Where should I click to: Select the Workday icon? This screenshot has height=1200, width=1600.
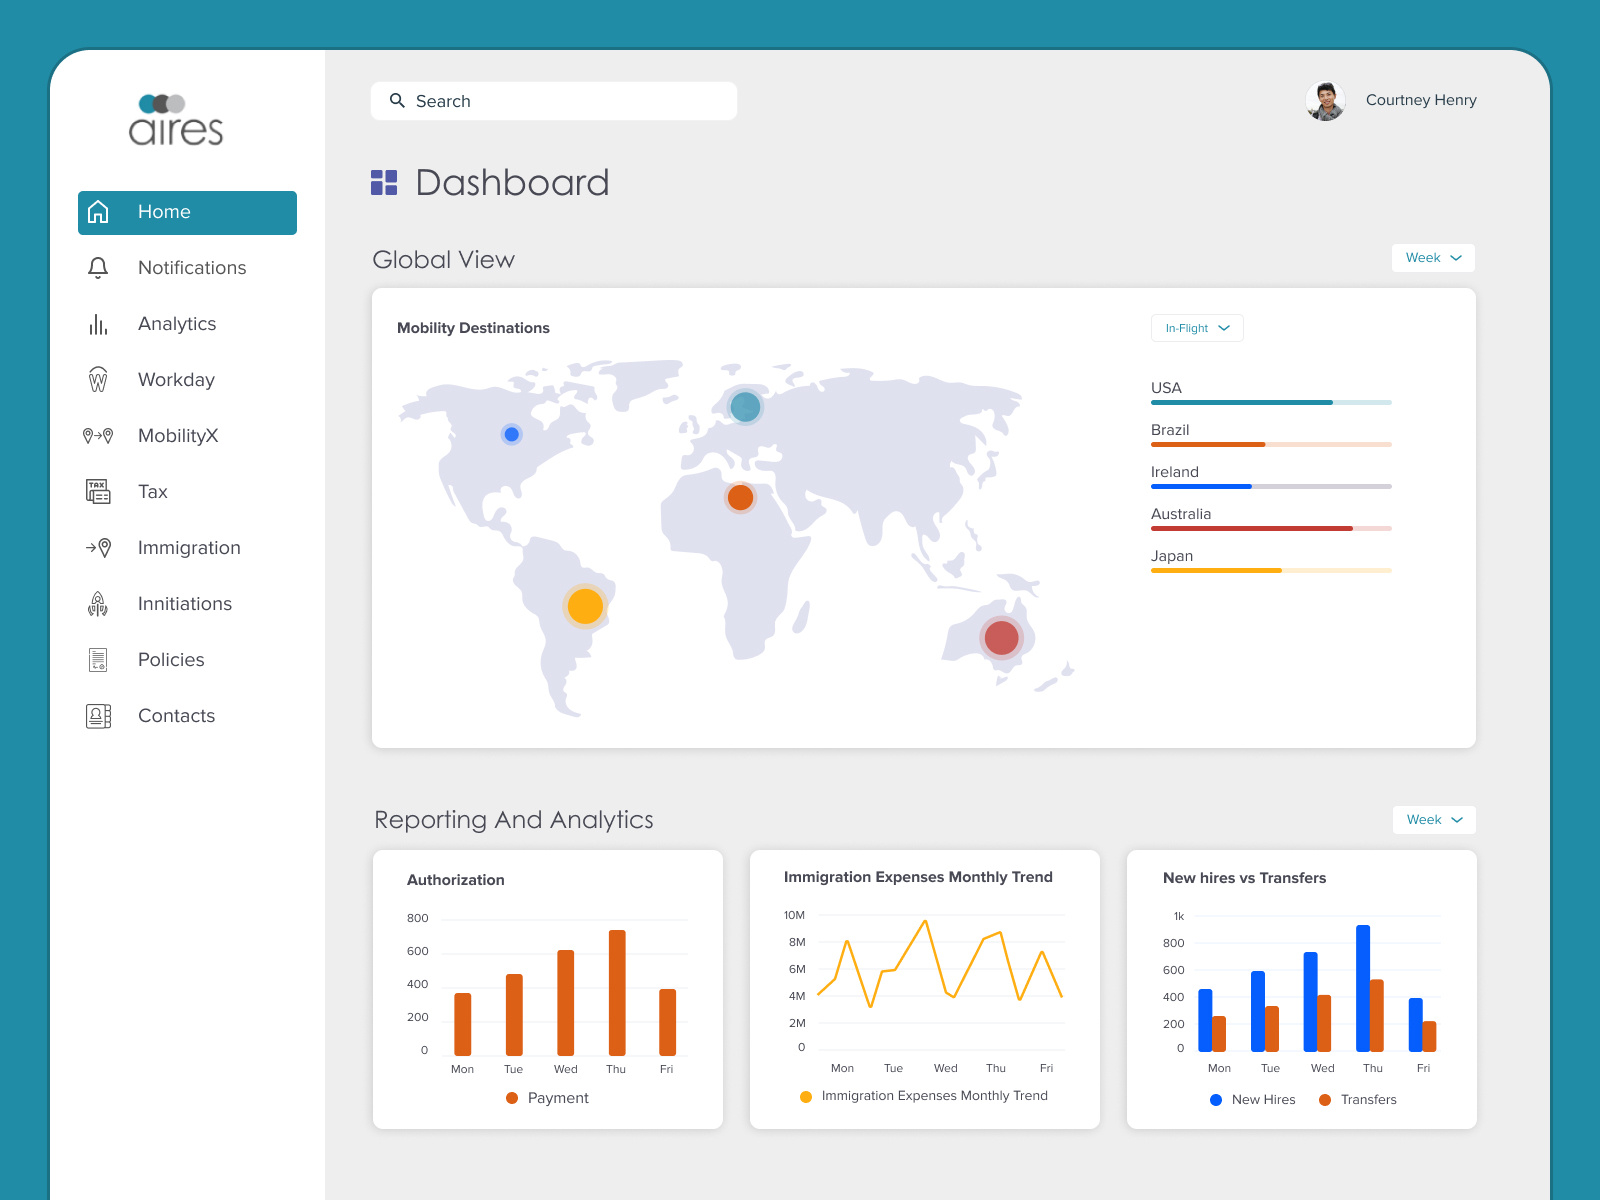point(98,379)
